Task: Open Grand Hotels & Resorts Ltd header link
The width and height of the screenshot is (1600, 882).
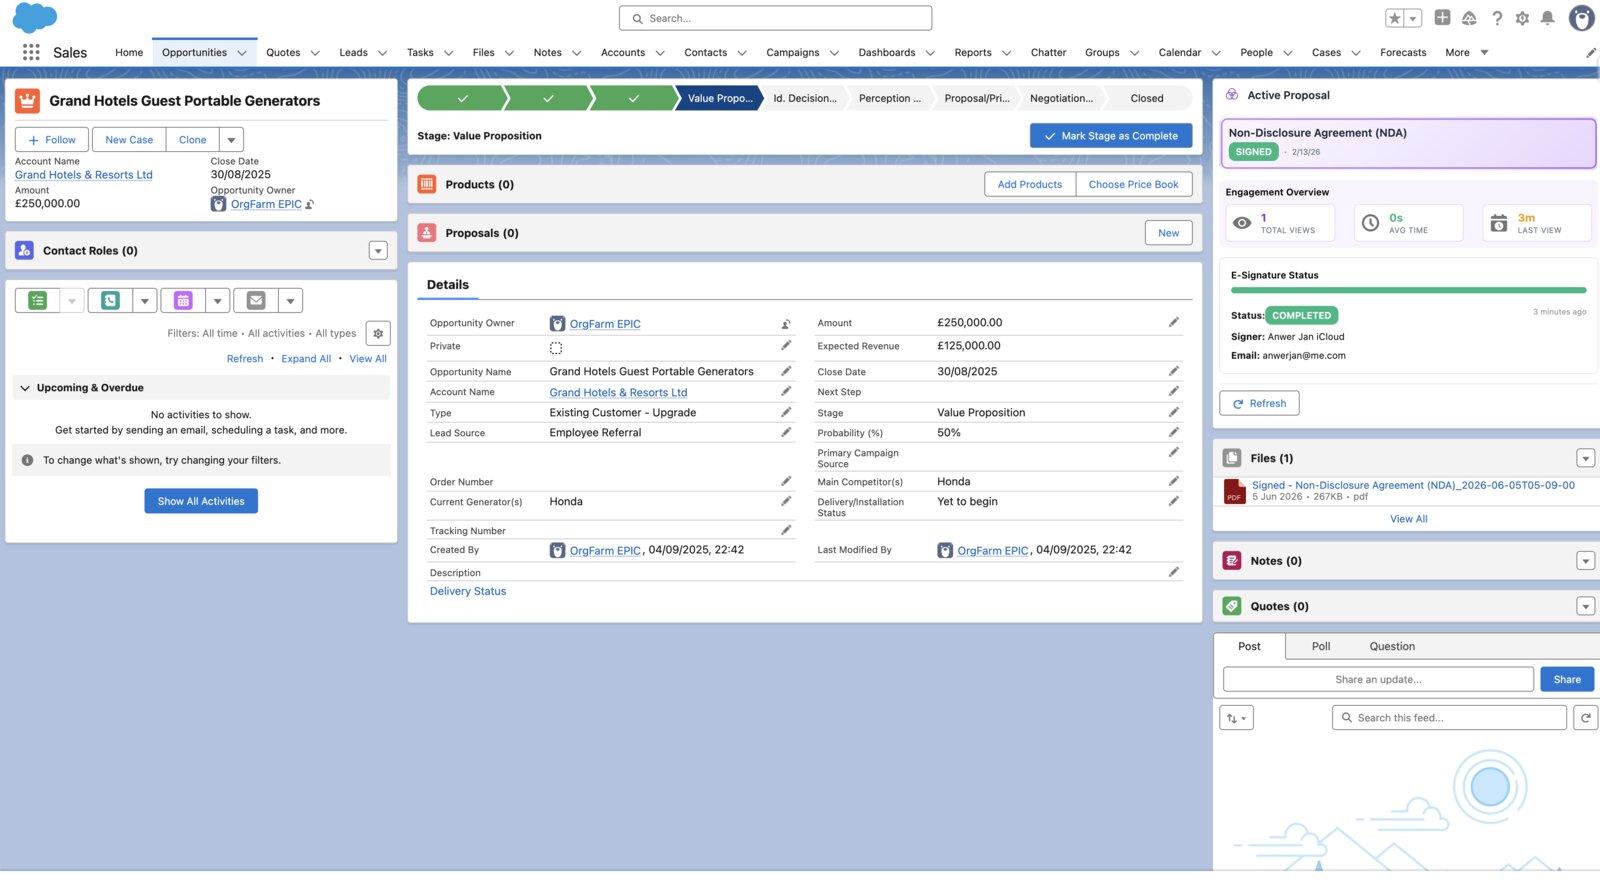Action: tap(84, 175)
